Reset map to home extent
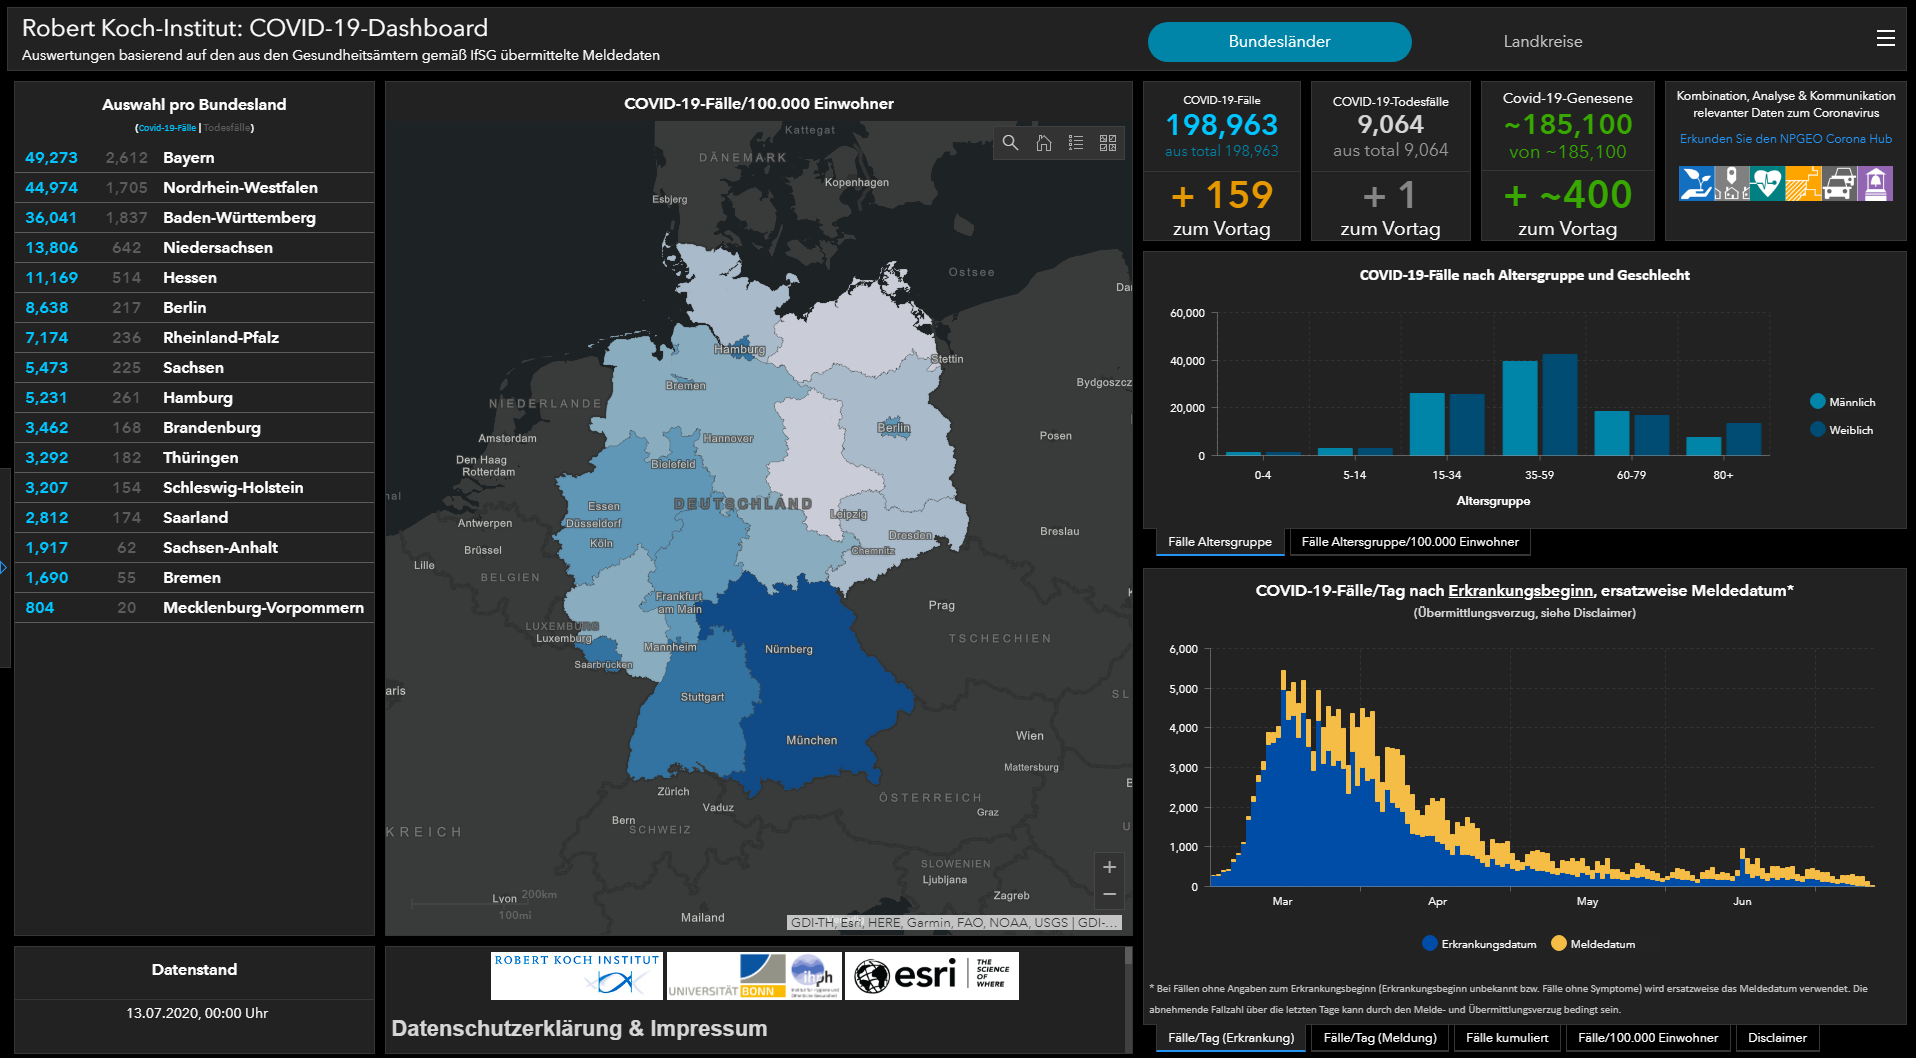 tap(1043, 143)
